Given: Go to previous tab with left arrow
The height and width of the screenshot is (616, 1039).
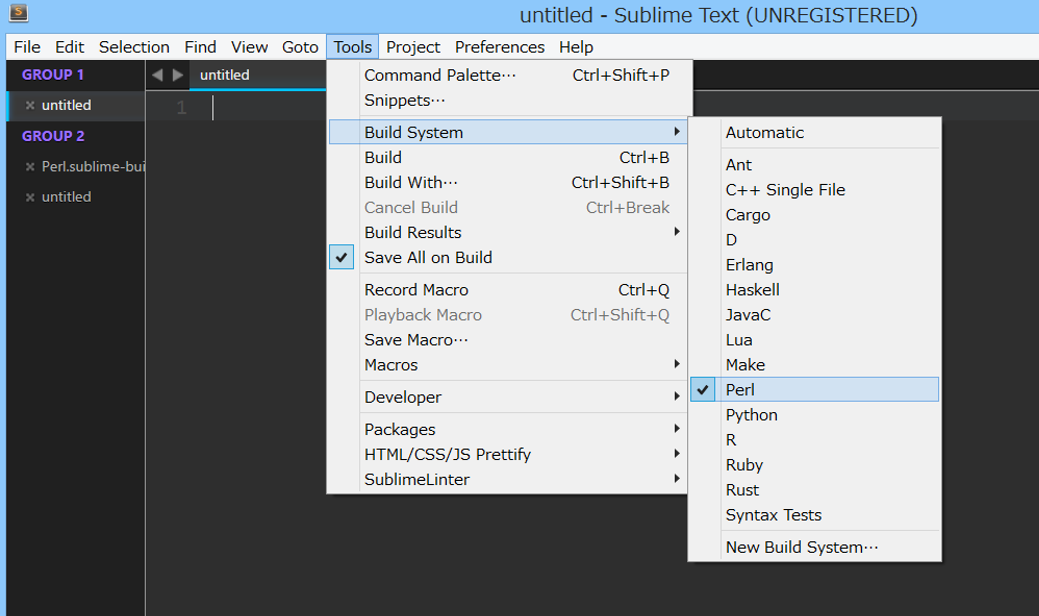Looking at the screenshot, I should [x=157, y=75].
